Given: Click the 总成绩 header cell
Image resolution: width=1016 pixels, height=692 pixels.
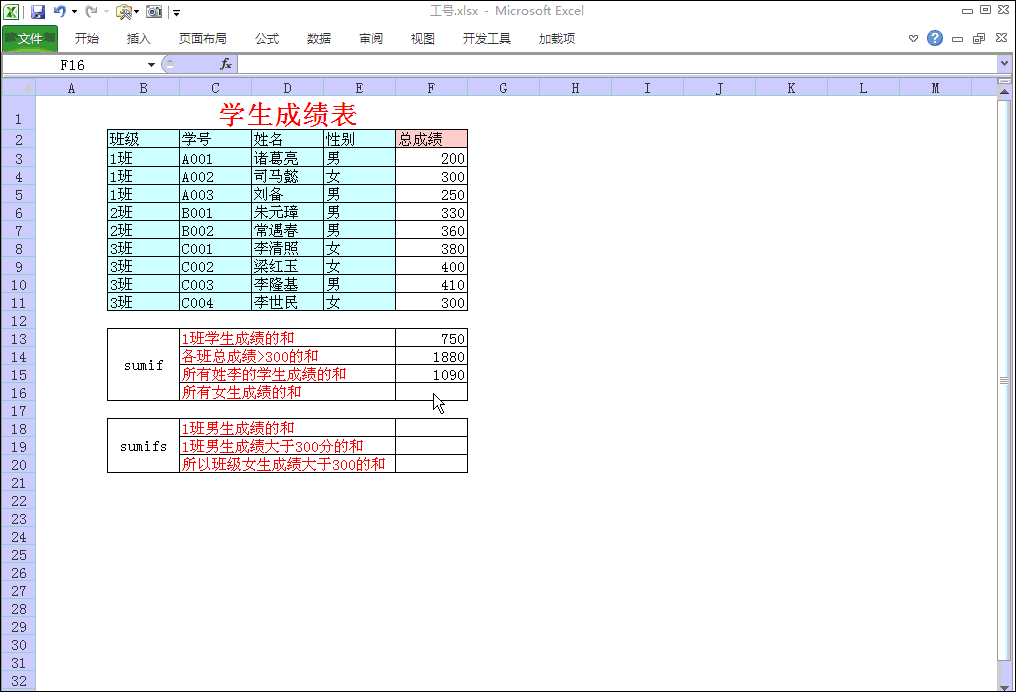Looking at the screenshot, I should coord(431,139).
